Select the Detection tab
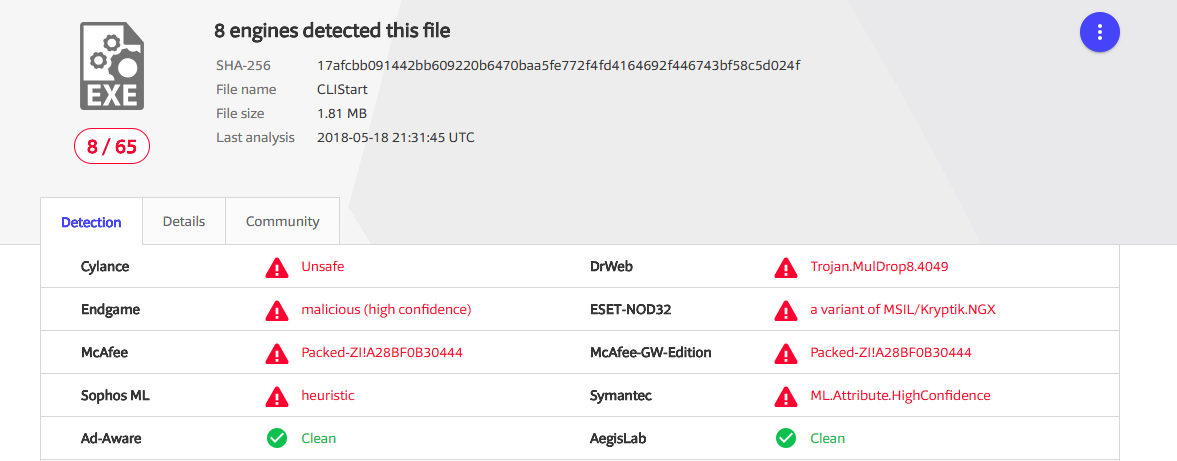 [91, 223]
